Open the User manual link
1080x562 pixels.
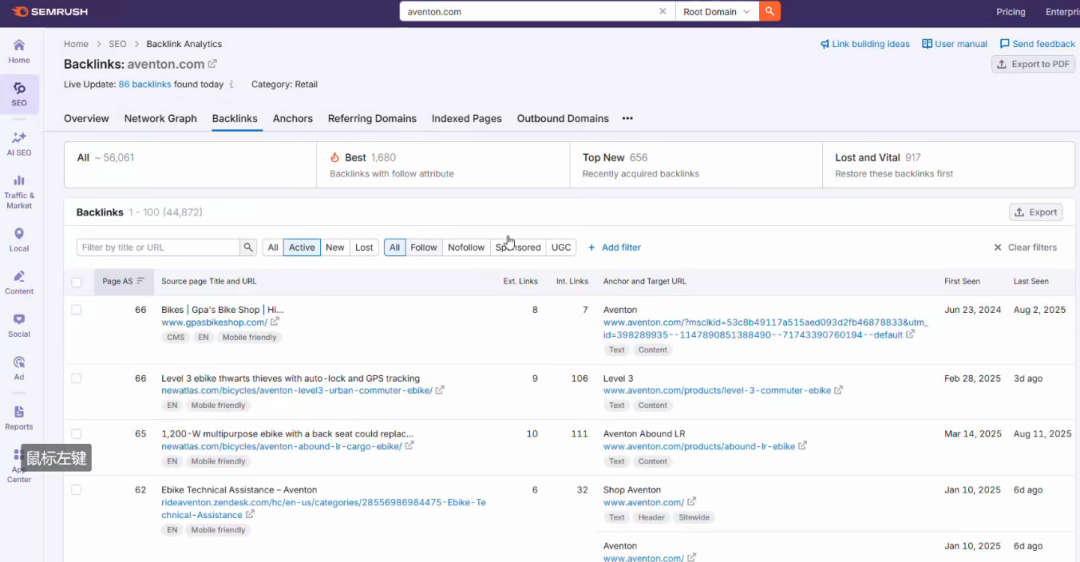click(x=955, y=43)
